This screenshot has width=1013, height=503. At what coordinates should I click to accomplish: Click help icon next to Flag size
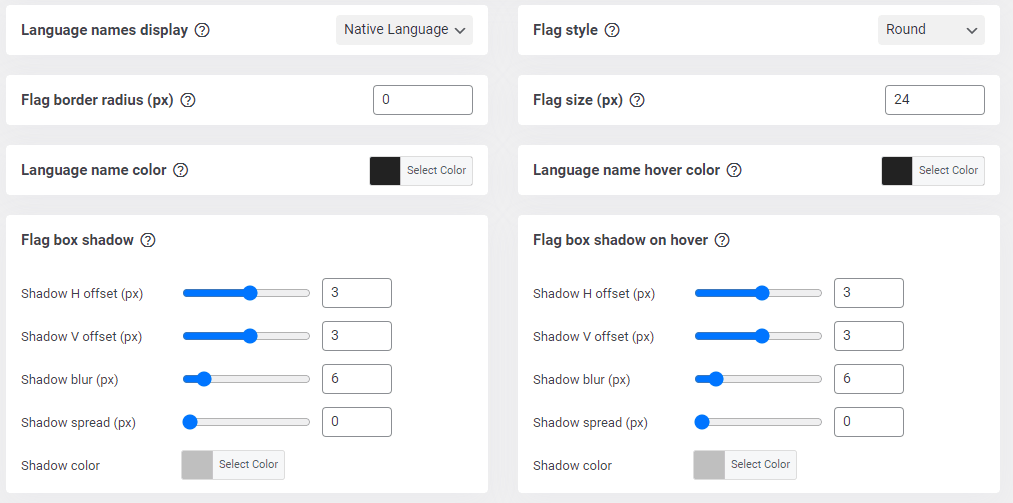(x=637, y=100)
